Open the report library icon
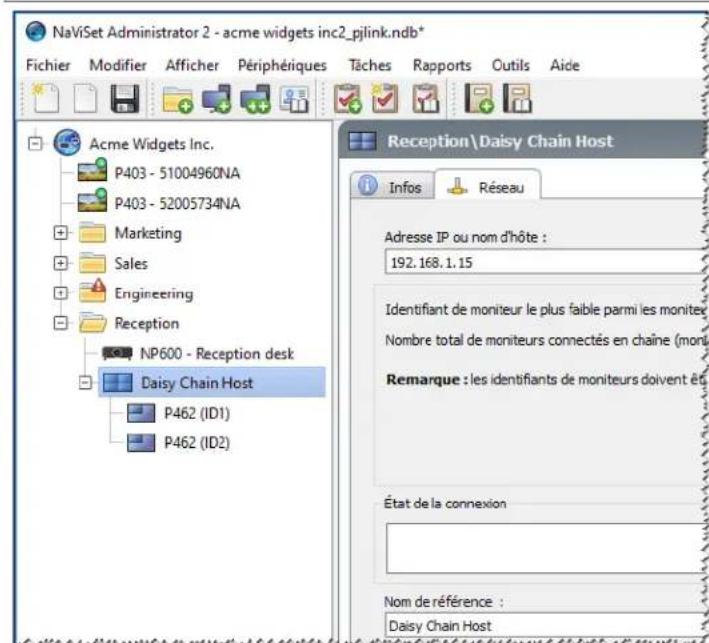709x643 pixels. coord(517,98)
